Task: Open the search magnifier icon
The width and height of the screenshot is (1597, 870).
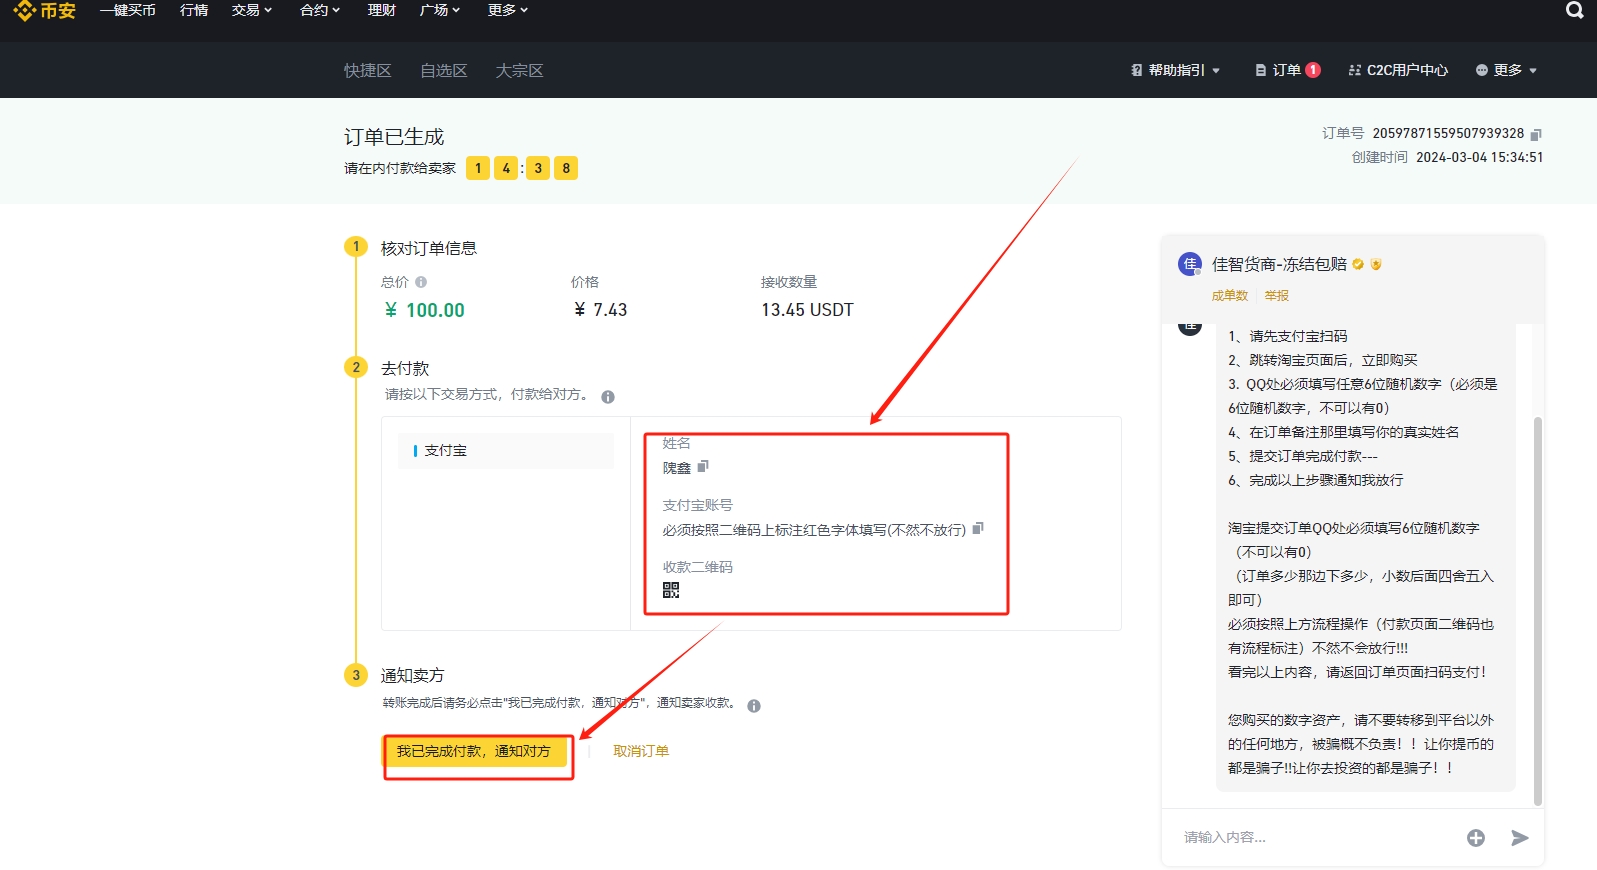Action: coord(1574,10)
